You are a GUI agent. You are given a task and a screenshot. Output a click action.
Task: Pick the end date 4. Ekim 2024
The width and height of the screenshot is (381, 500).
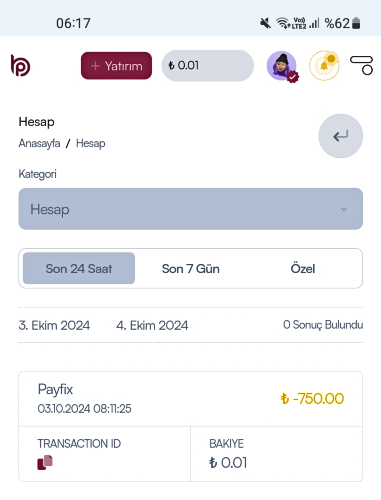pos(152,325)
